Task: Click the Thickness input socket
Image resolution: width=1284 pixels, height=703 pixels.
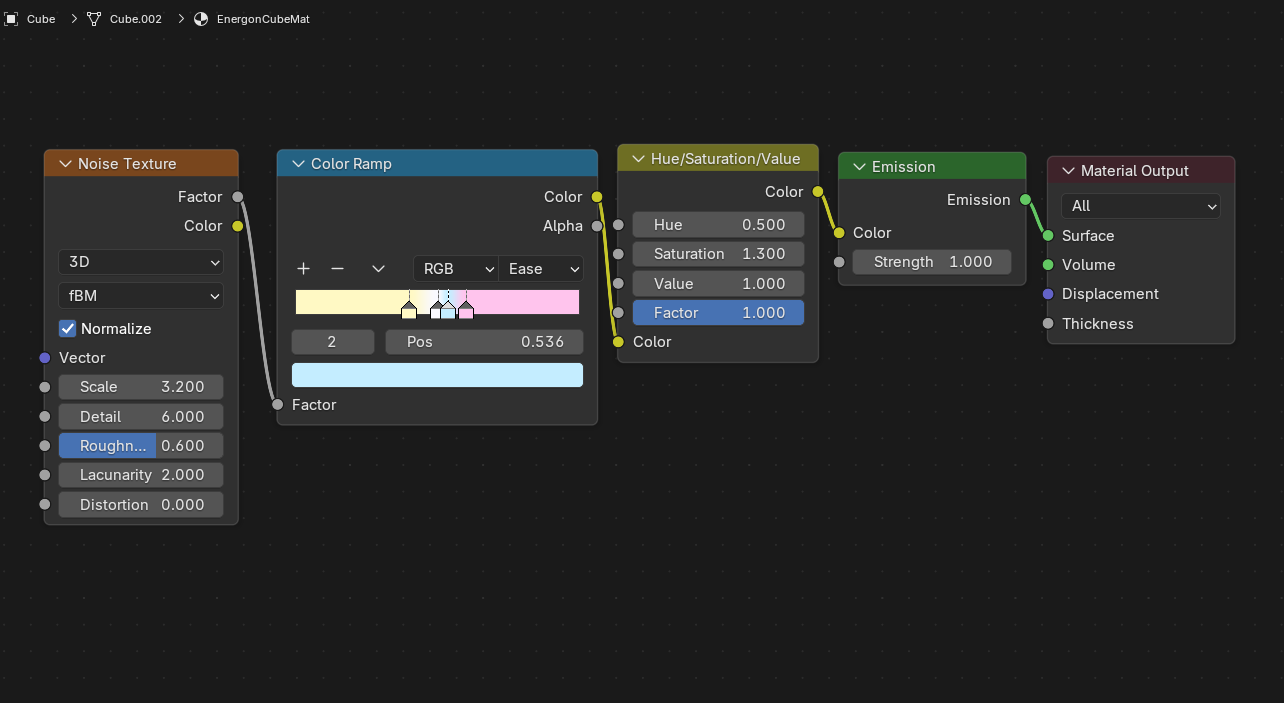Action: tap(1047, 324)
